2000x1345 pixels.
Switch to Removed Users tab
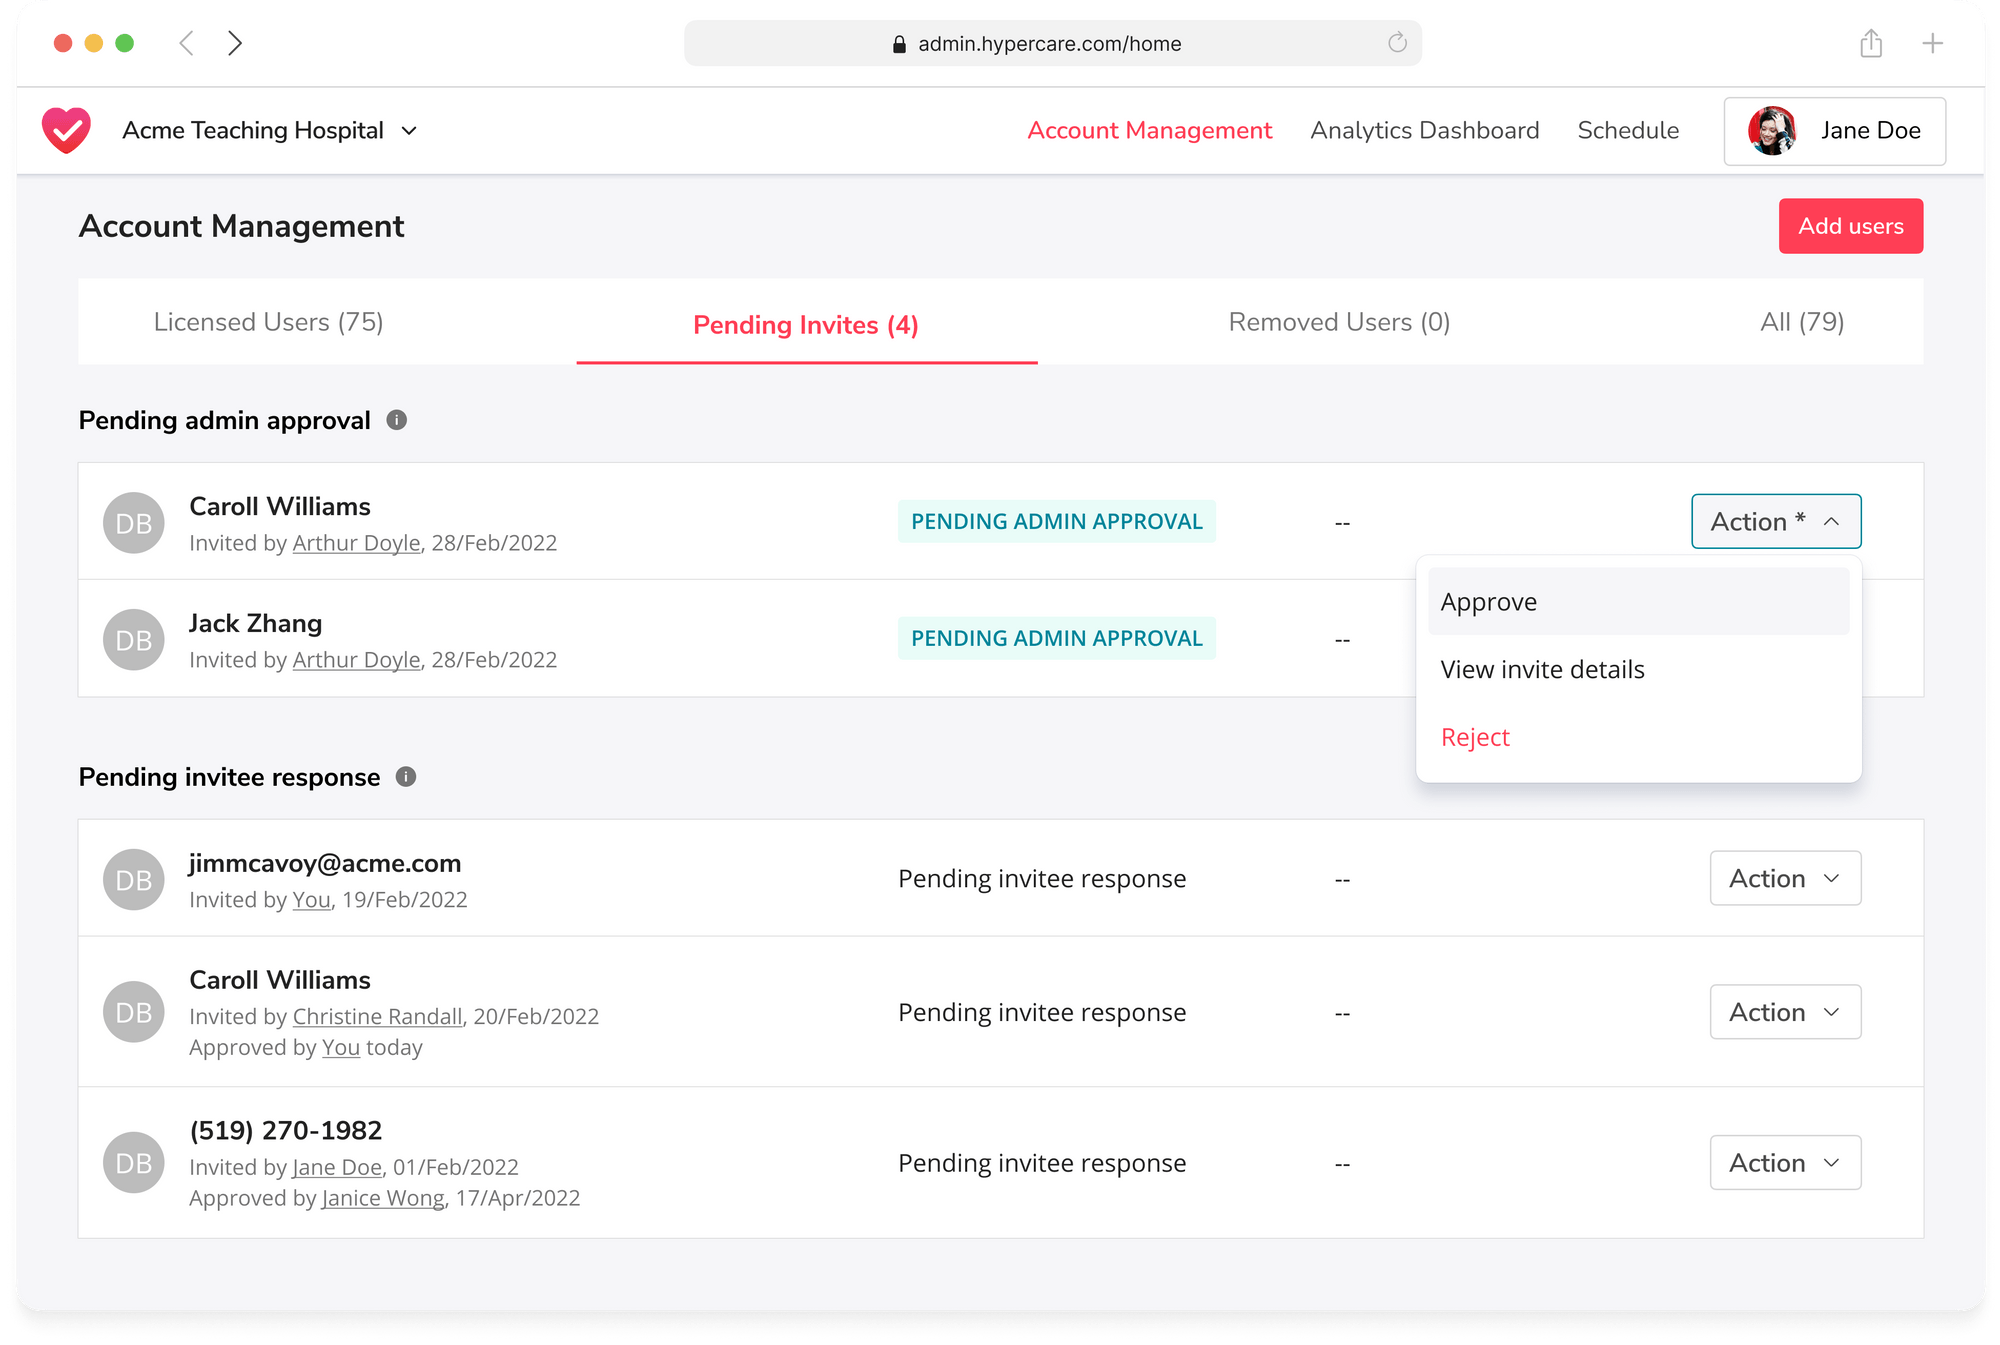(x=1338, y=322)
